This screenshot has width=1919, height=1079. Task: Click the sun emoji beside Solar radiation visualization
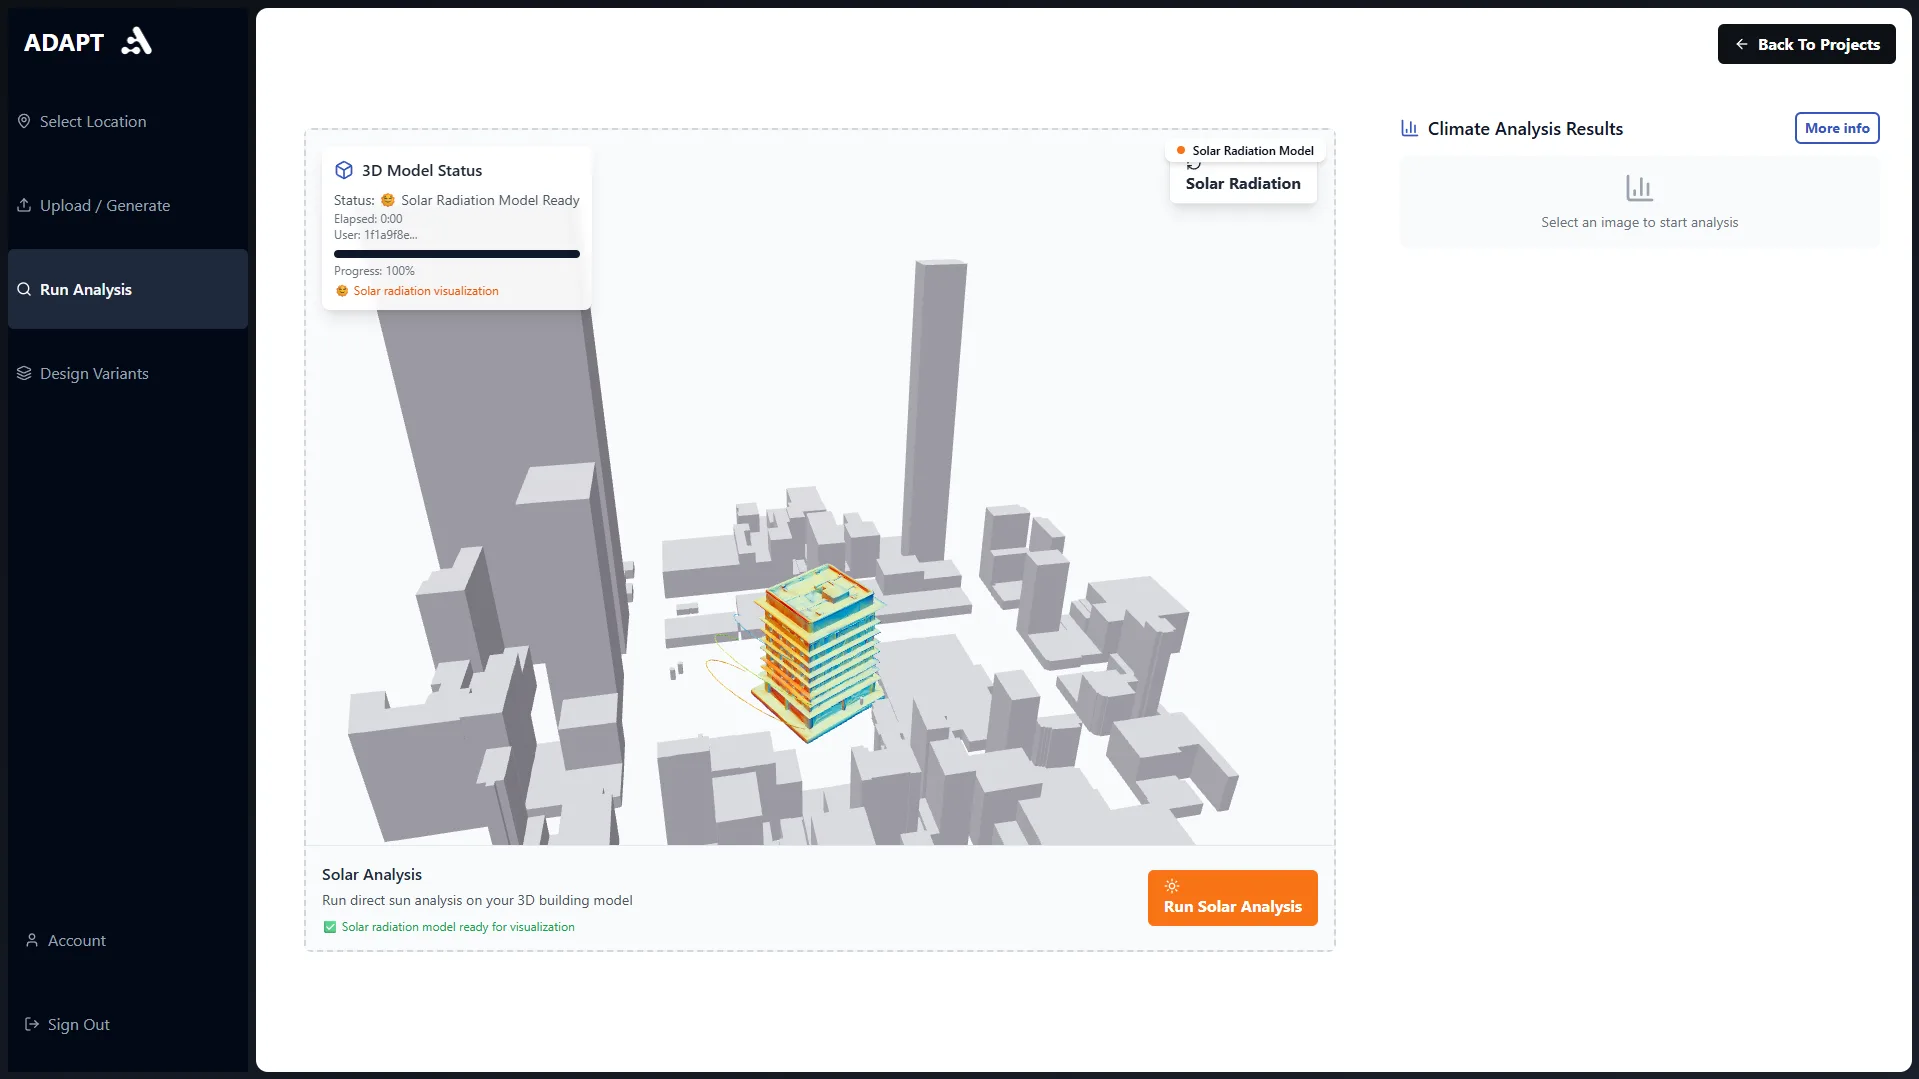point(342,291)
